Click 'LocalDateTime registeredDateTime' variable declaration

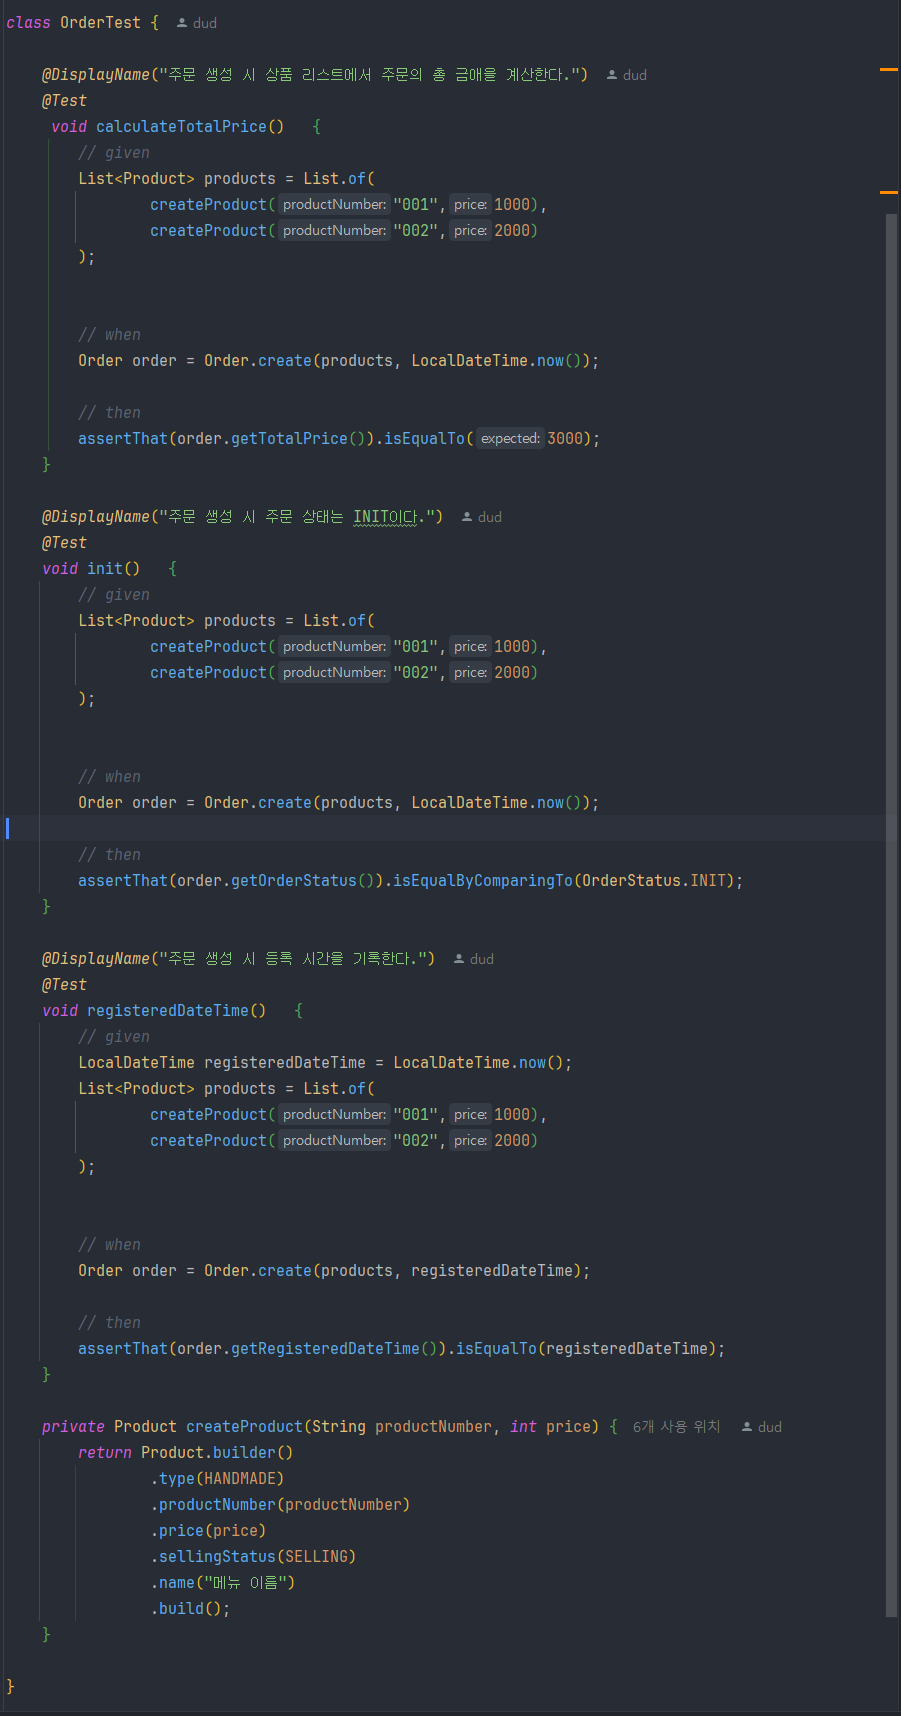(x=222, y=1063)
